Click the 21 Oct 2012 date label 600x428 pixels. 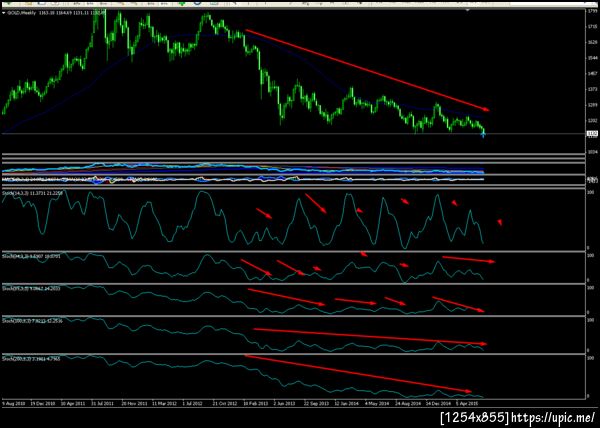pyautogui.click(x=225, y=404)
